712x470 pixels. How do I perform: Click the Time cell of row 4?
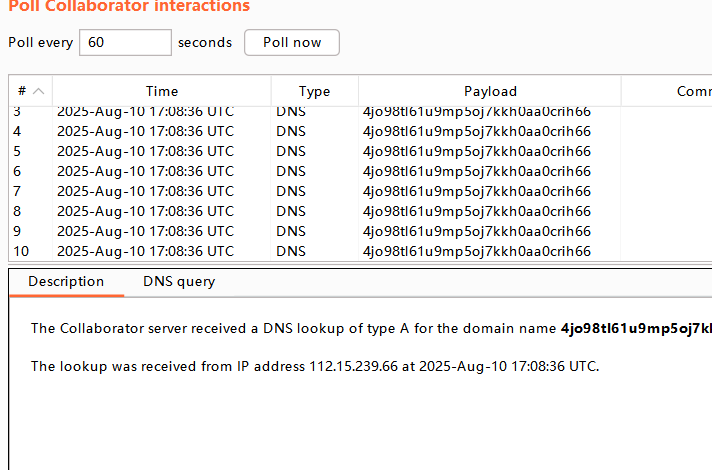[x=145, y=131]
